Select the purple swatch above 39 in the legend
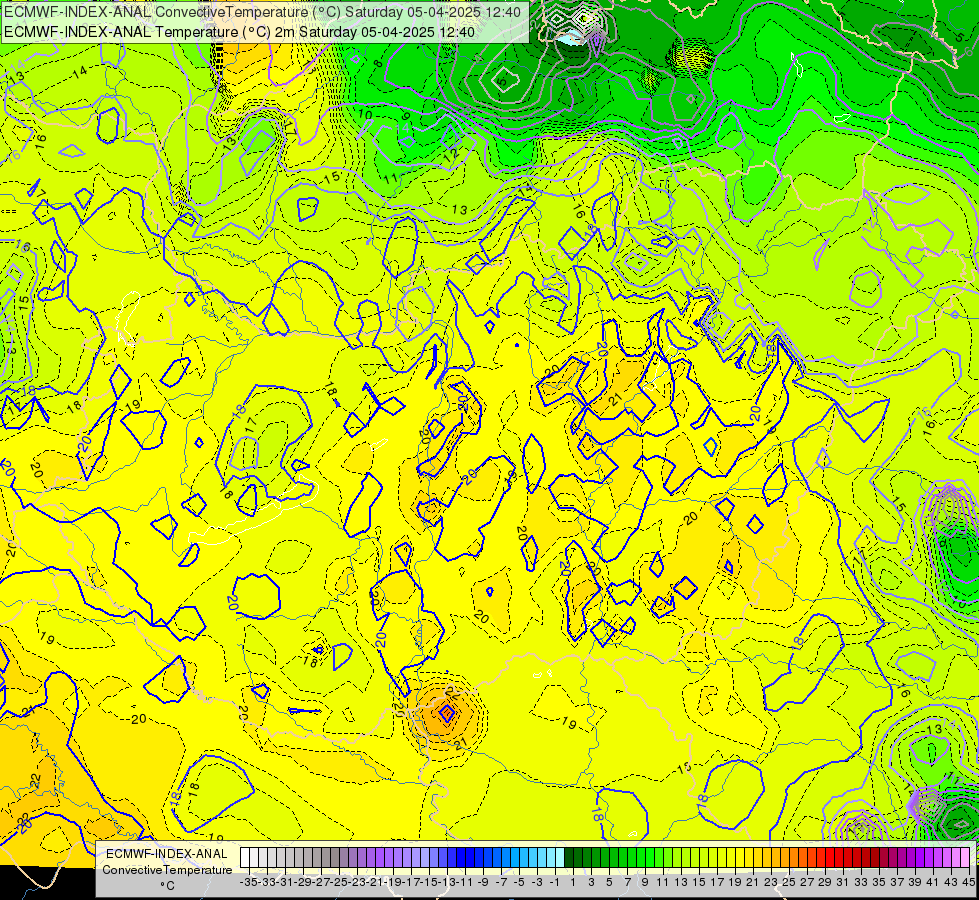The width and height of the screenshot is (979, 900). 910,858
